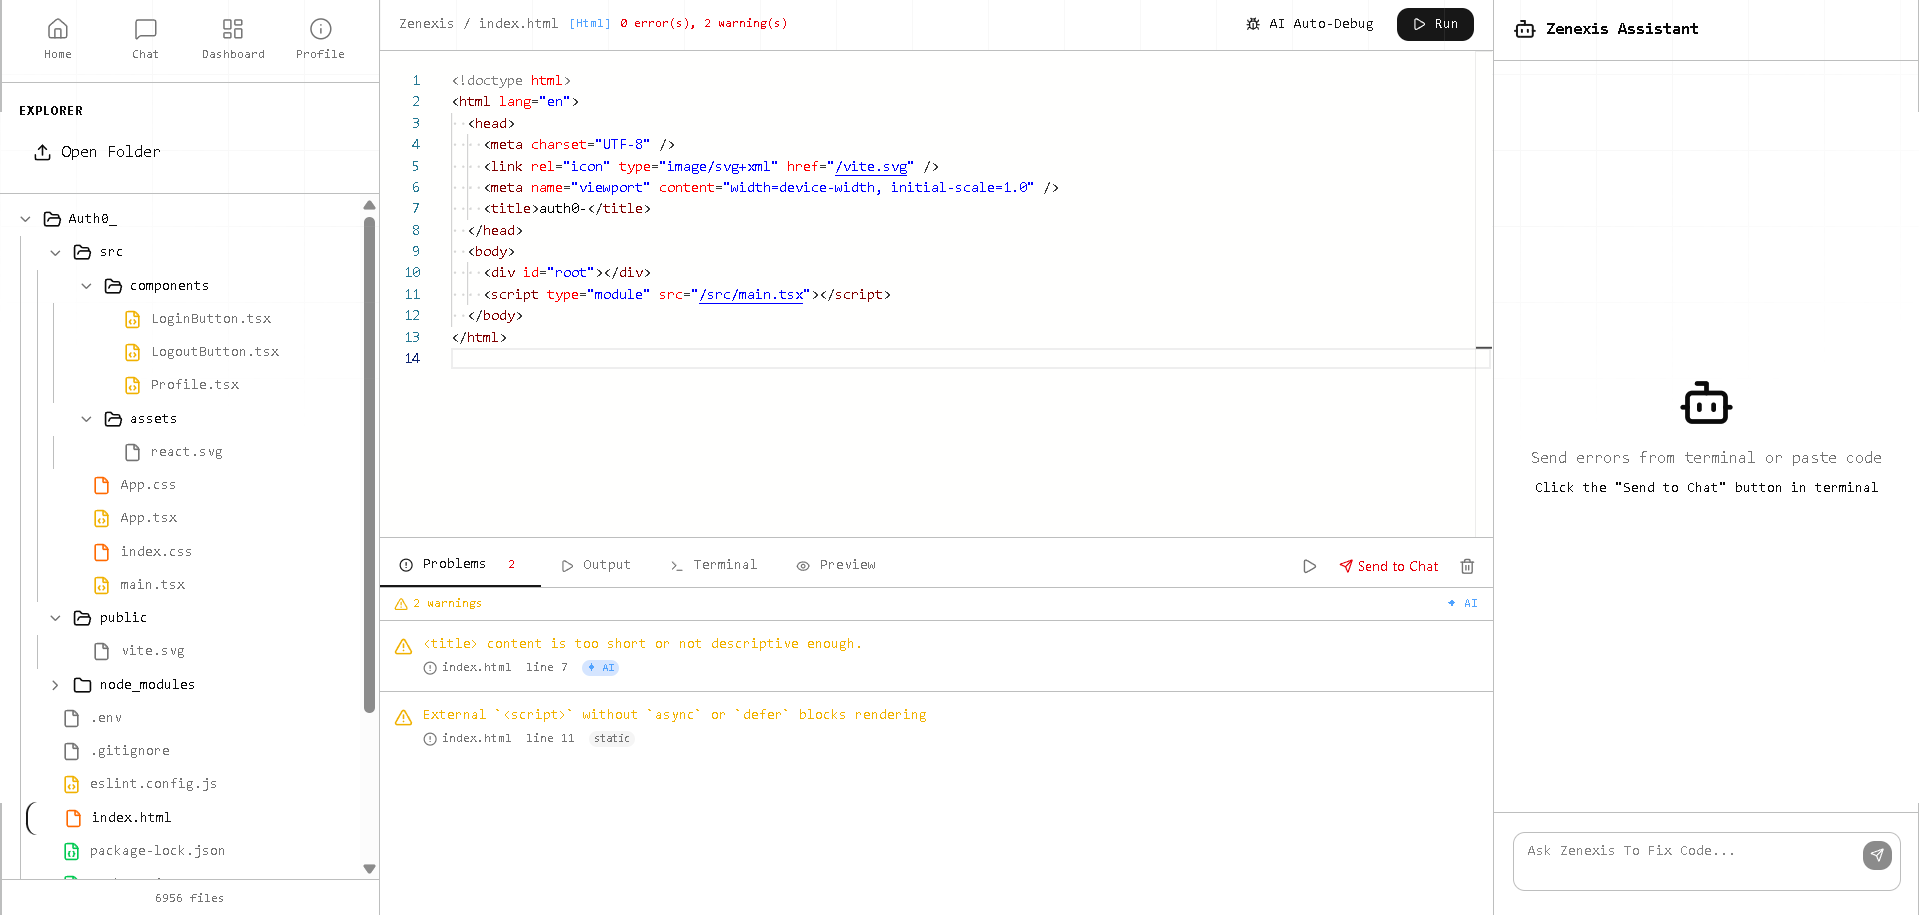Switch to the Preview tab
1919x915 pixels.
click(x=836, y=565)
